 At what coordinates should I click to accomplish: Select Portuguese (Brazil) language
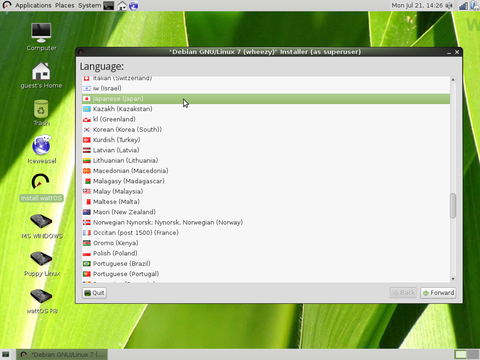click(266, 264)
